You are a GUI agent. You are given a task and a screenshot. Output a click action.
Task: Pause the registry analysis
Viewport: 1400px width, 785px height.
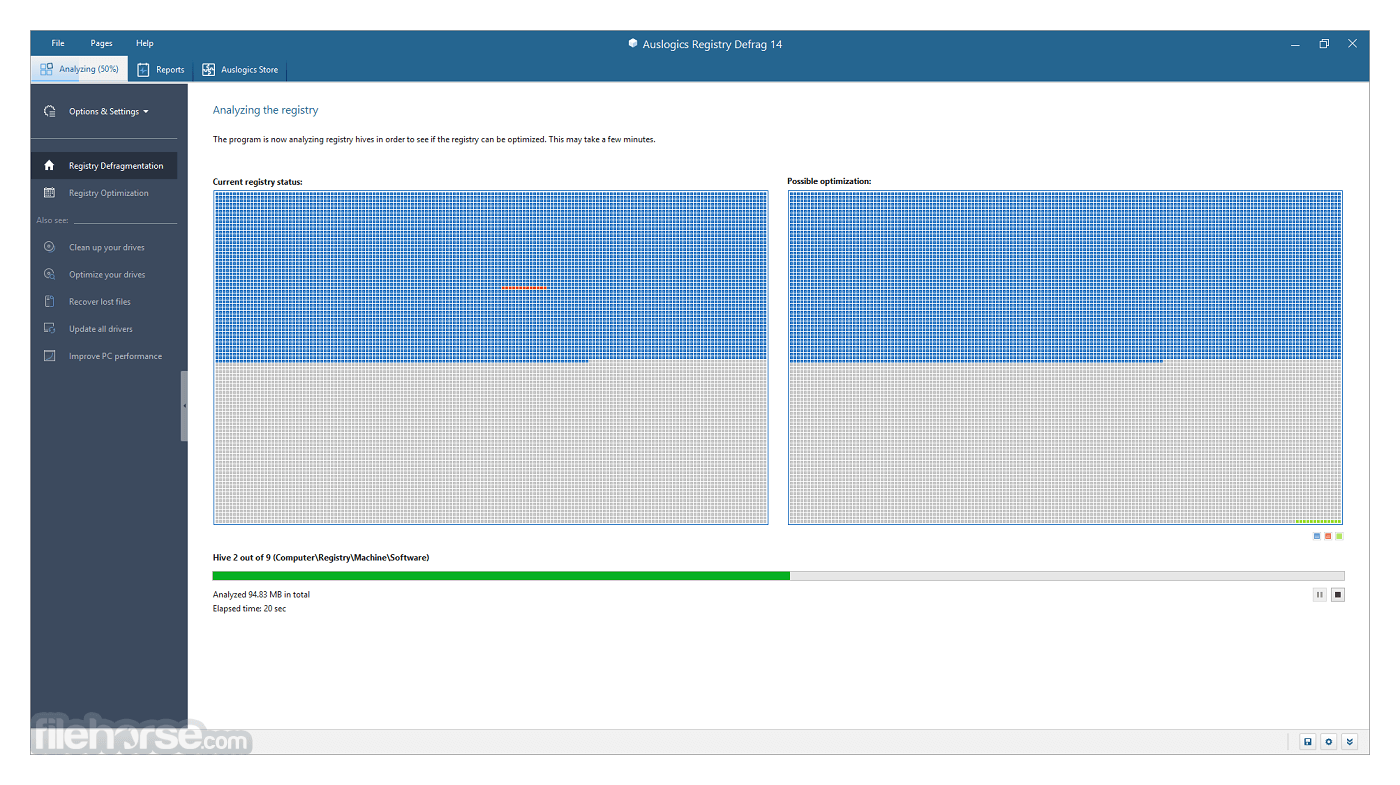coord(1320,594)
